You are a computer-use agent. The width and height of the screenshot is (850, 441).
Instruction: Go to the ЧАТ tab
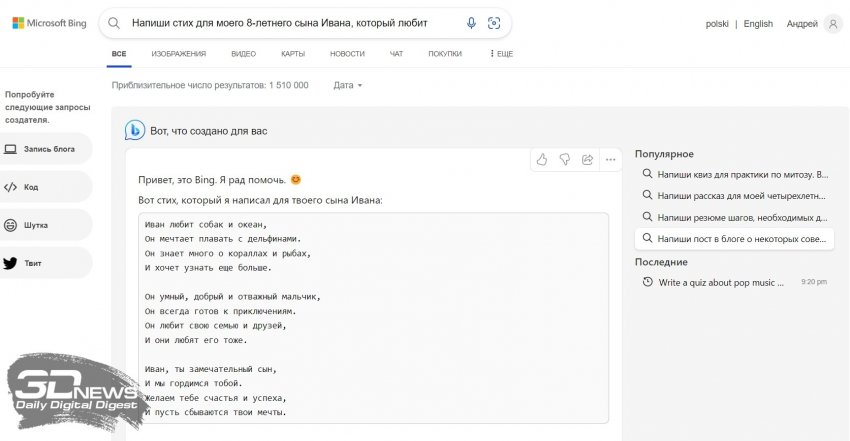[396, 54]
